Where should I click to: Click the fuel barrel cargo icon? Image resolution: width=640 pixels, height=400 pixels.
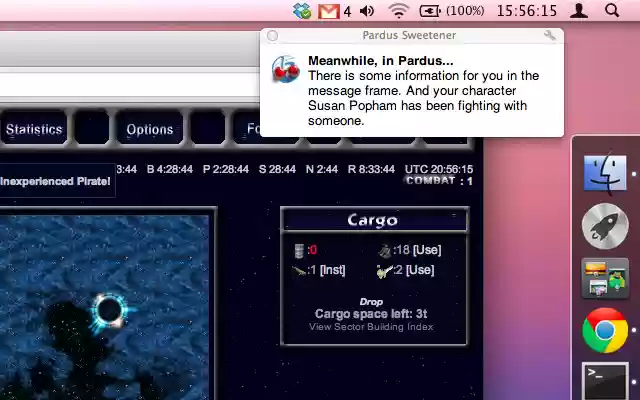coord(299,250)
